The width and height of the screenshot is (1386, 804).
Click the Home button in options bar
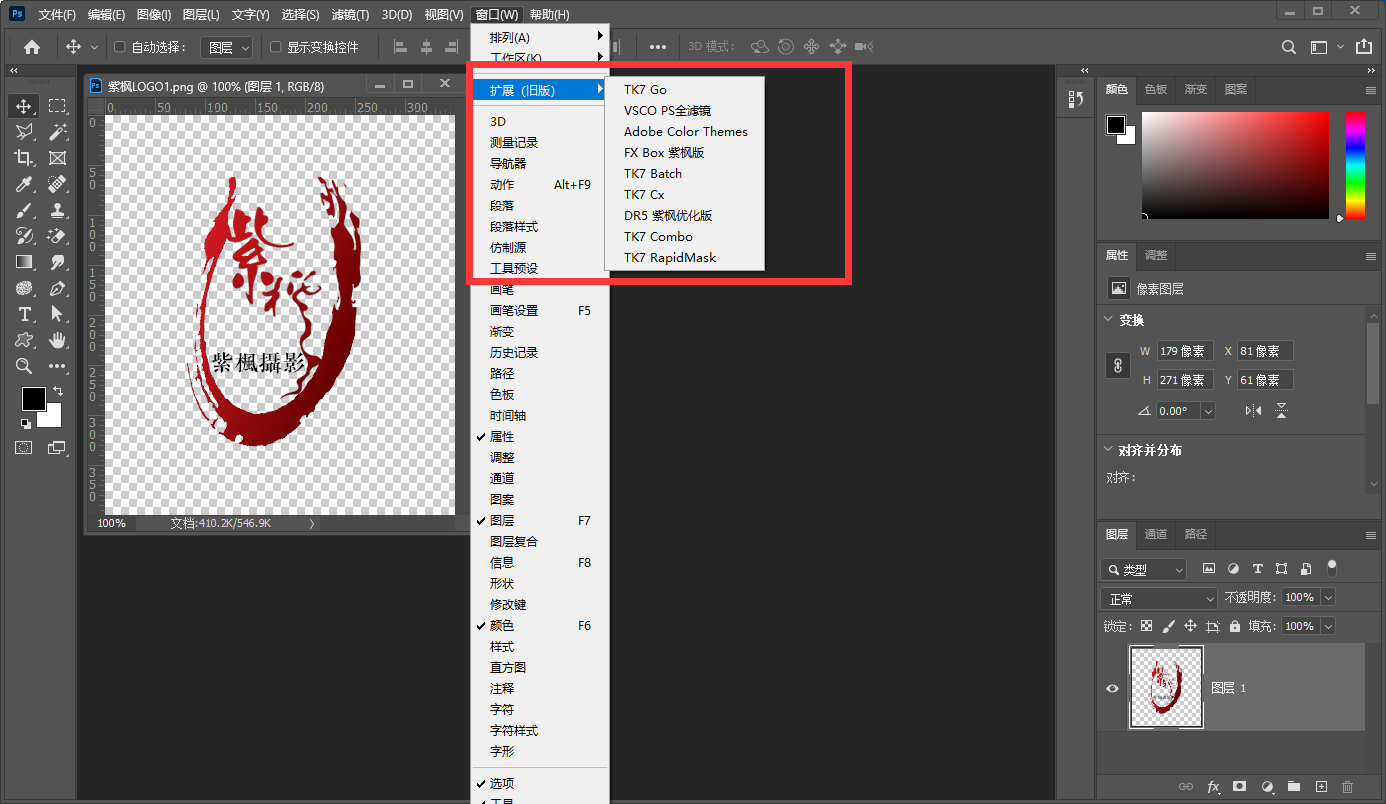coord(32,47)
